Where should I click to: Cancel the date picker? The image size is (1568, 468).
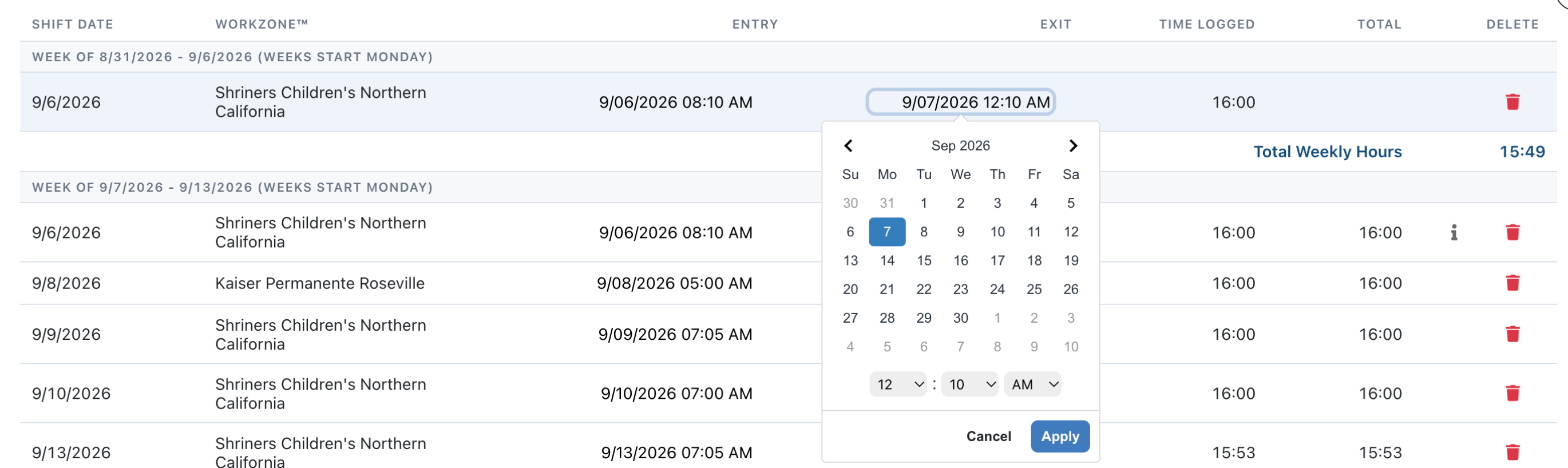point(989,436)
